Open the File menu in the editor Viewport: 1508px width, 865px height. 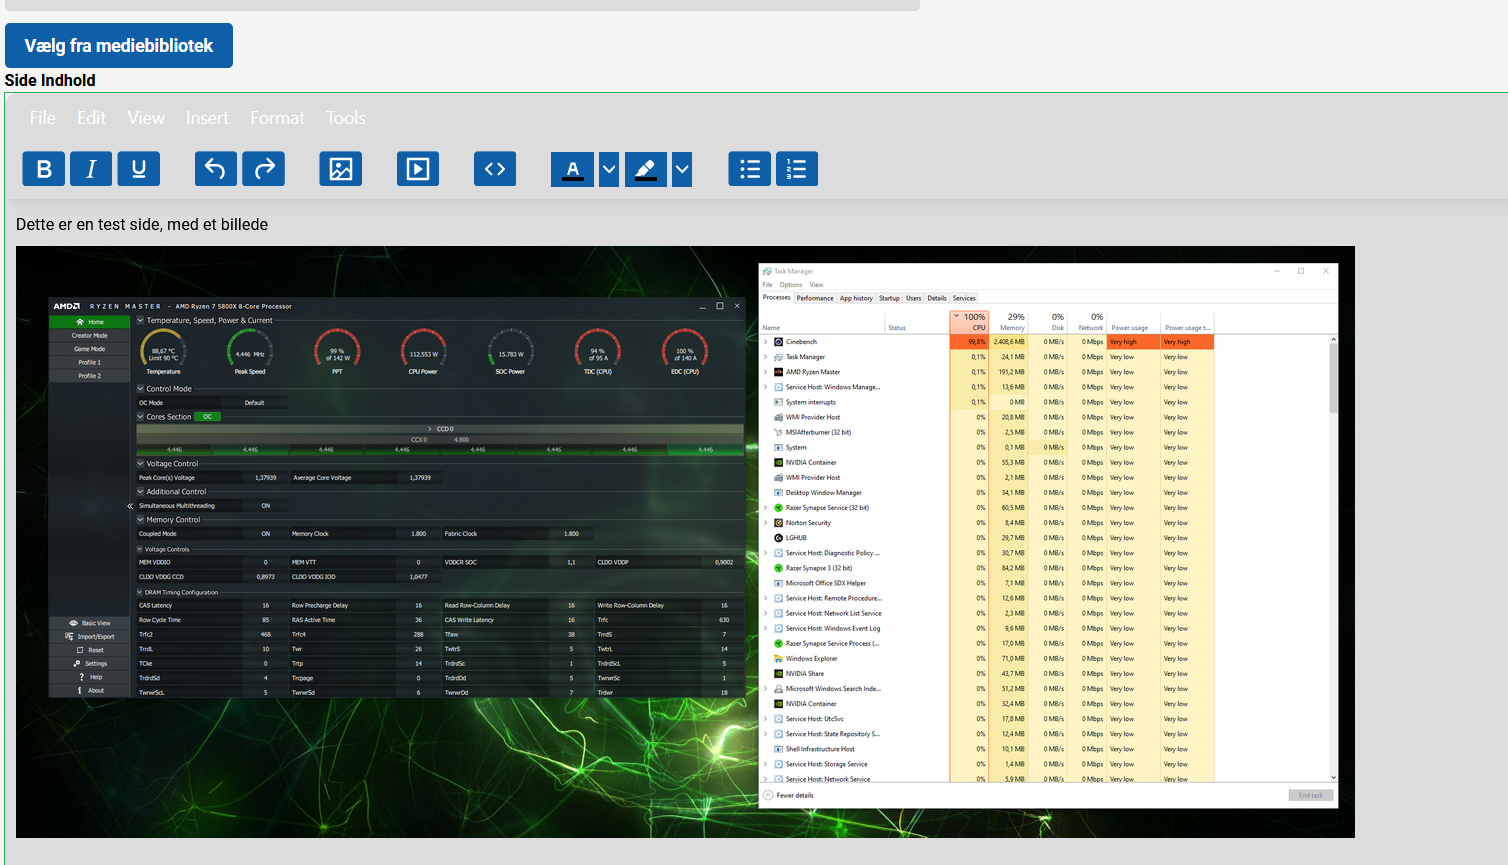tap(43, 118)
